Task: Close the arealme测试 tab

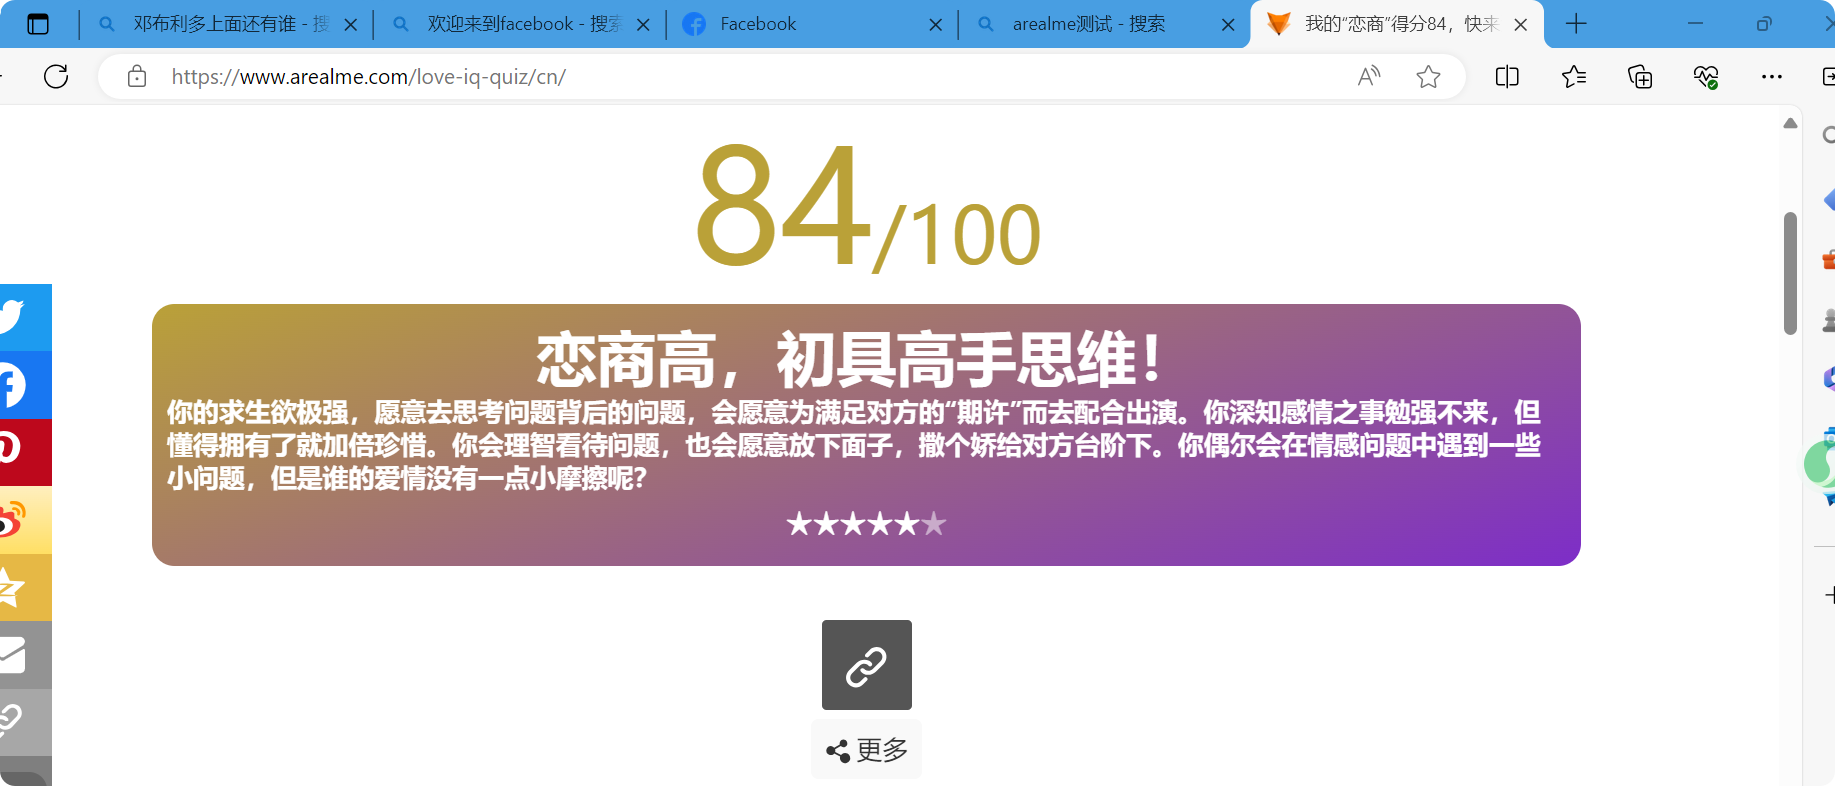Action: coord(1228,25)
